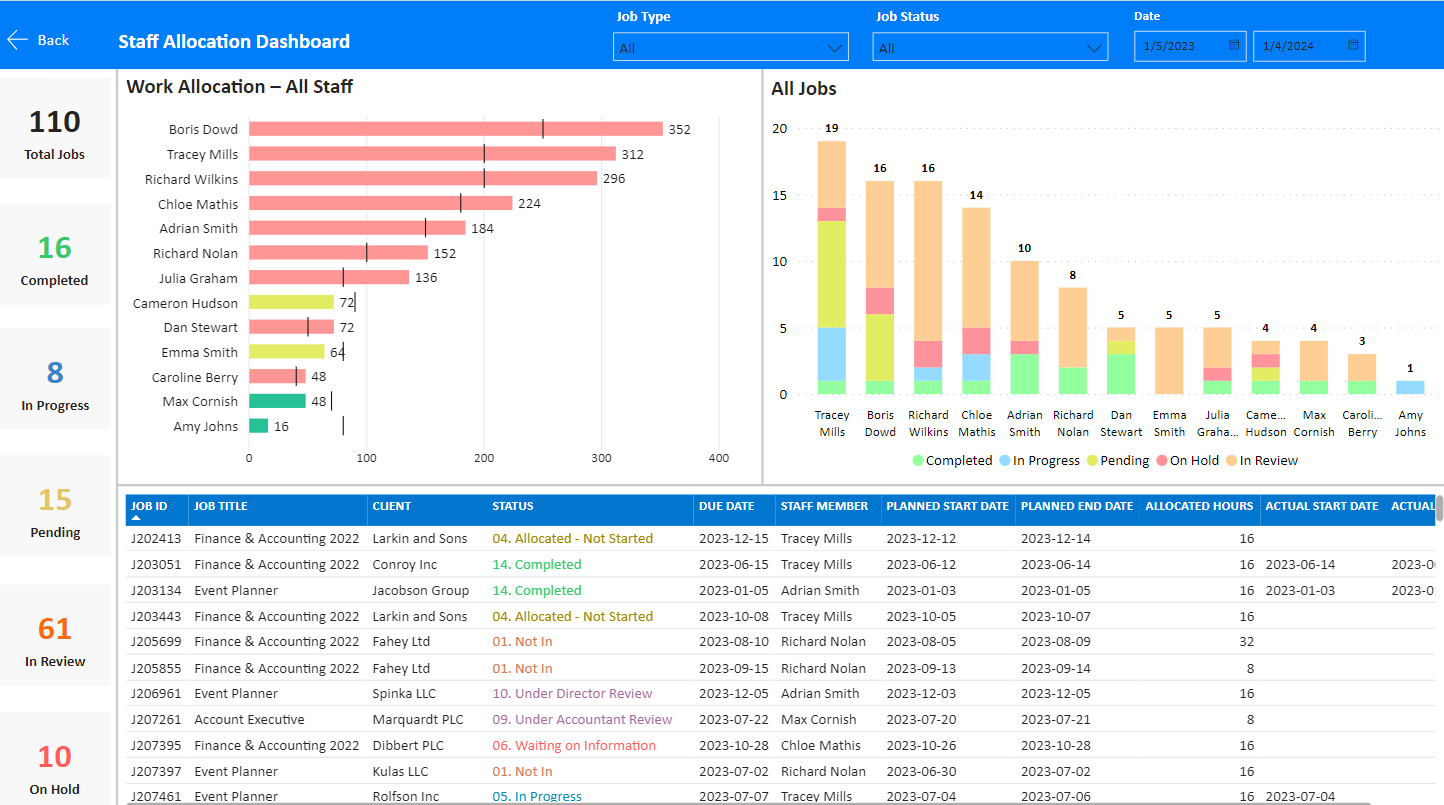The image size is (1444, 805).
Task: Click Tracey Mills' stacked column in All Jobs
Action: point(832,268)
